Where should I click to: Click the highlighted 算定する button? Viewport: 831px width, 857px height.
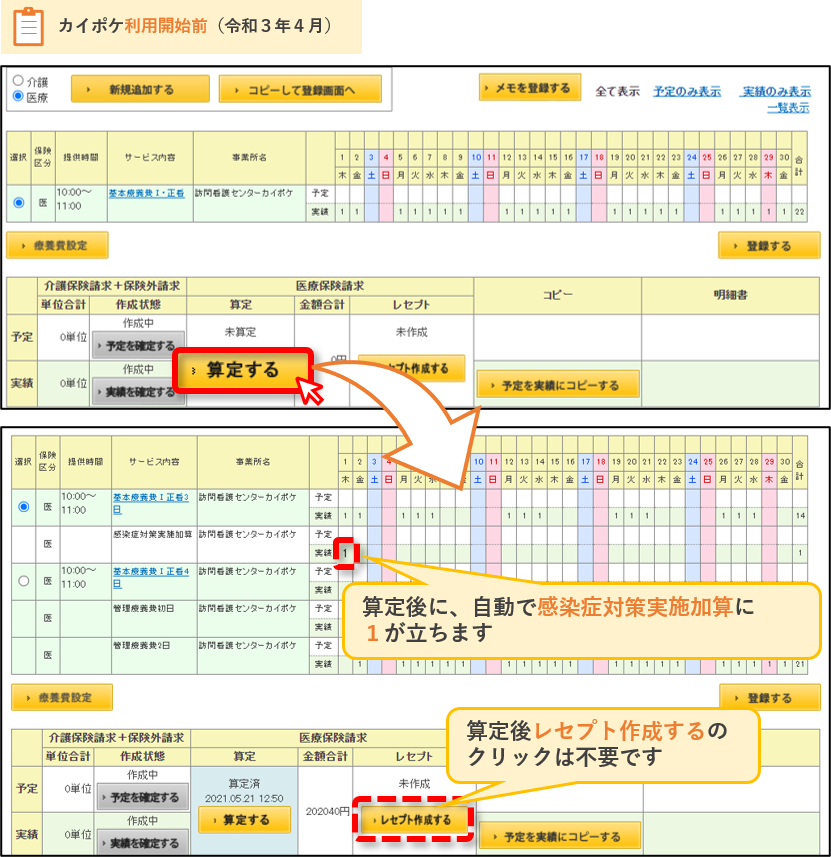[x=243, y=370]
